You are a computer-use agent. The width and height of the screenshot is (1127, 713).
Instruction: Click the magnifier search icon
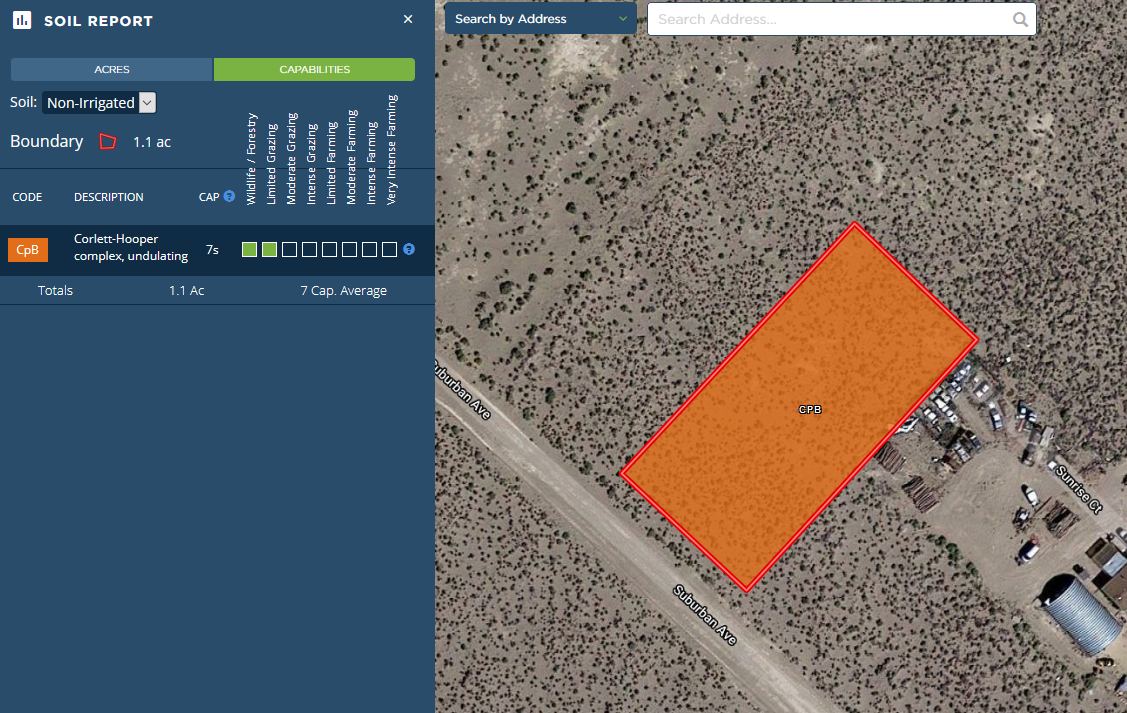(x=1020, y=19)
